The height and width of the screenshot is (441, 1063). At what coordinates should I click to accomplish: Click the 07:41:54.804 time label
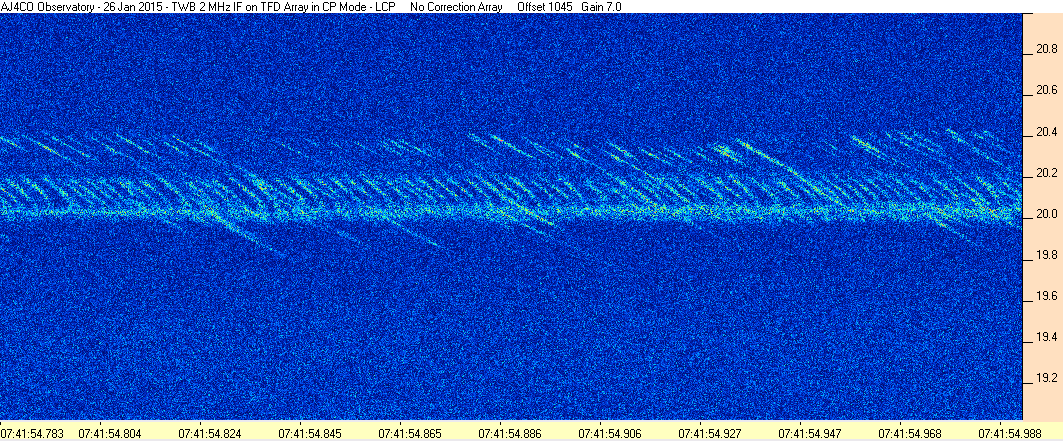(108, 432)
